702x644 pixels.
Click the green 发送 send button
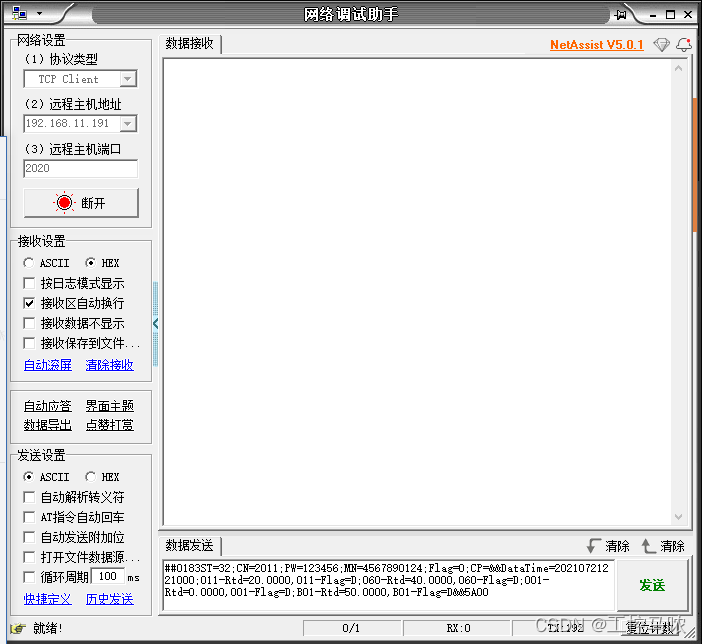(x=652, y=585)
